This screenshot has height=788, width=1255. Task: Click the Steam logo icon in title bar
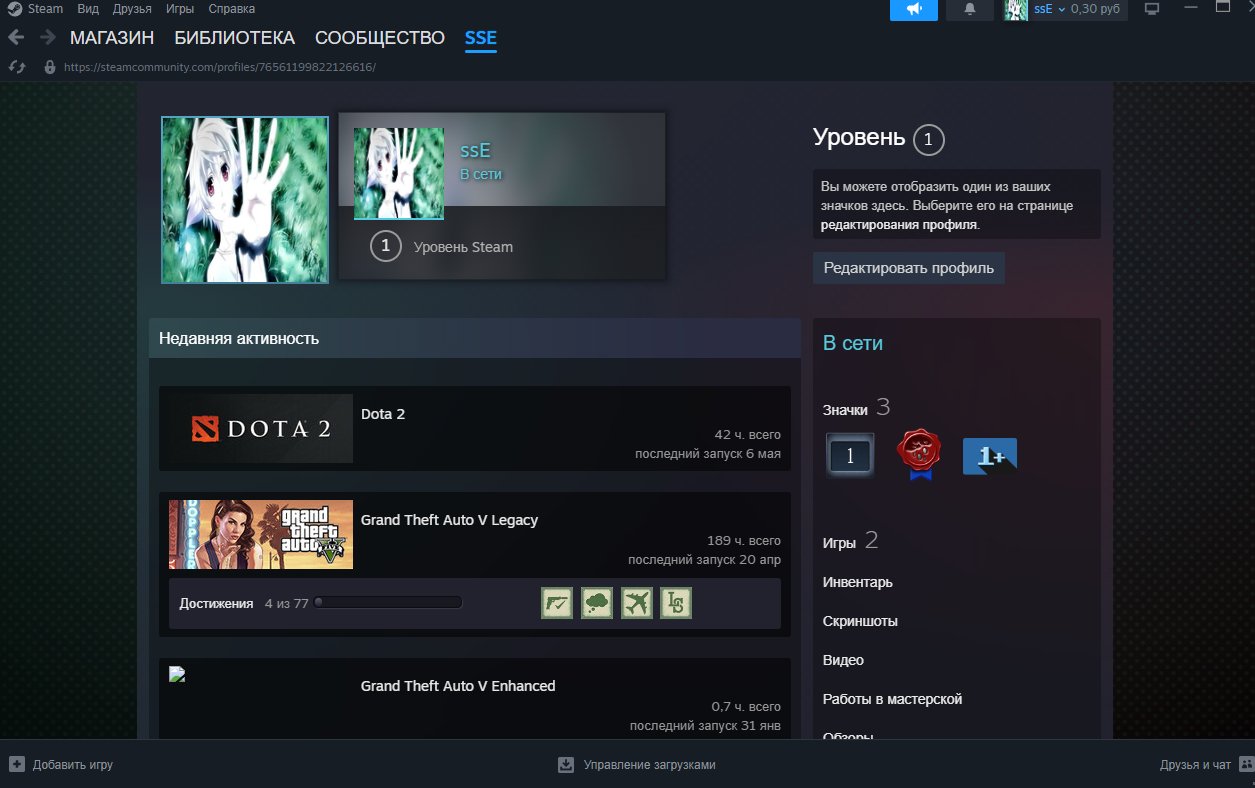[13, 9]
